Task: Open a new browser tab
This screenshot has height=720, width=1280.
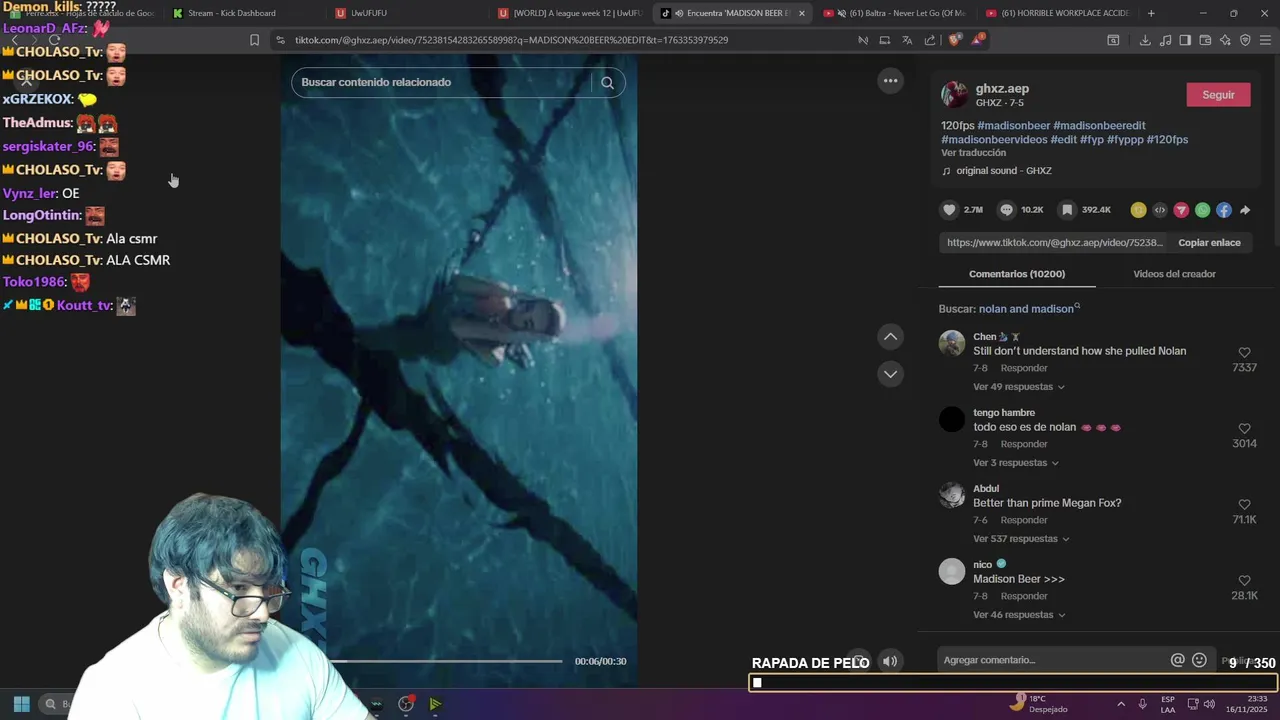Action: [1151, 13]
